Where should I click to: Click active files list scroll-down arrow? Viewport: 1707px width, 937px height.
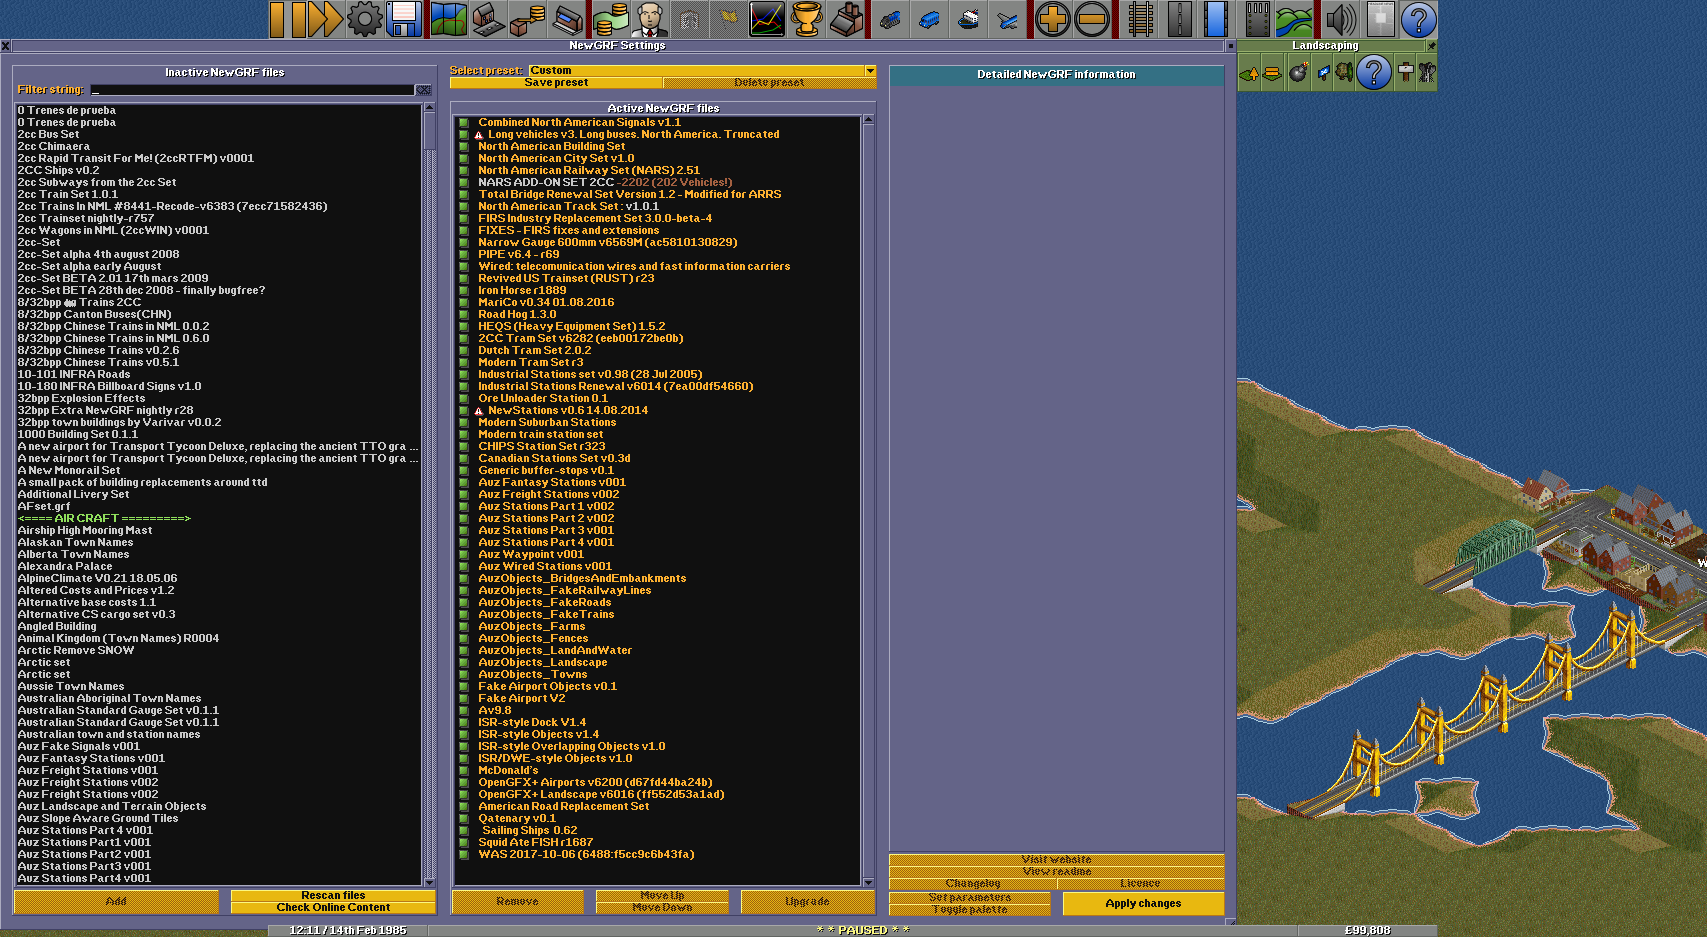coord(868,882)
